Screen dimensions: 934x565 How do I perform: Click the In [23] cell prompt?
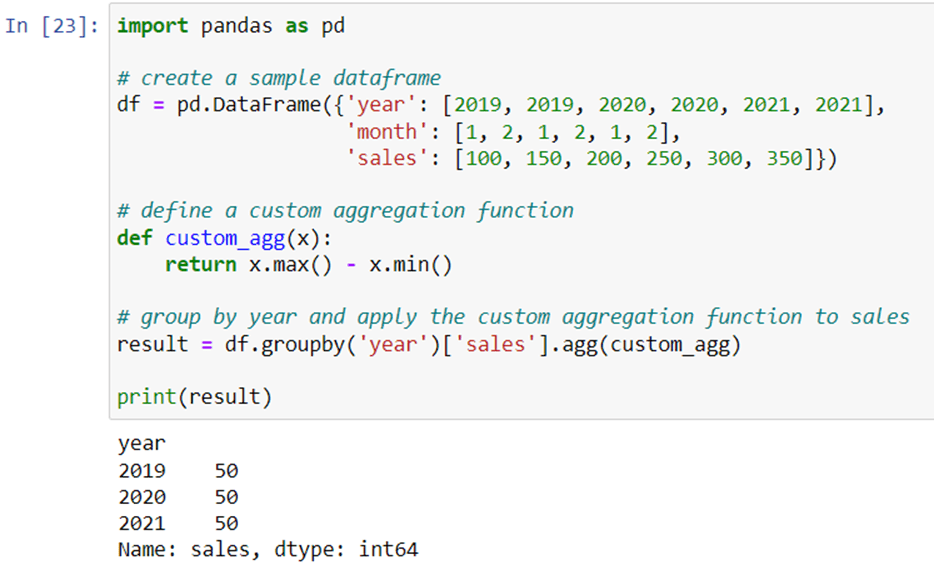click(52, 26)
